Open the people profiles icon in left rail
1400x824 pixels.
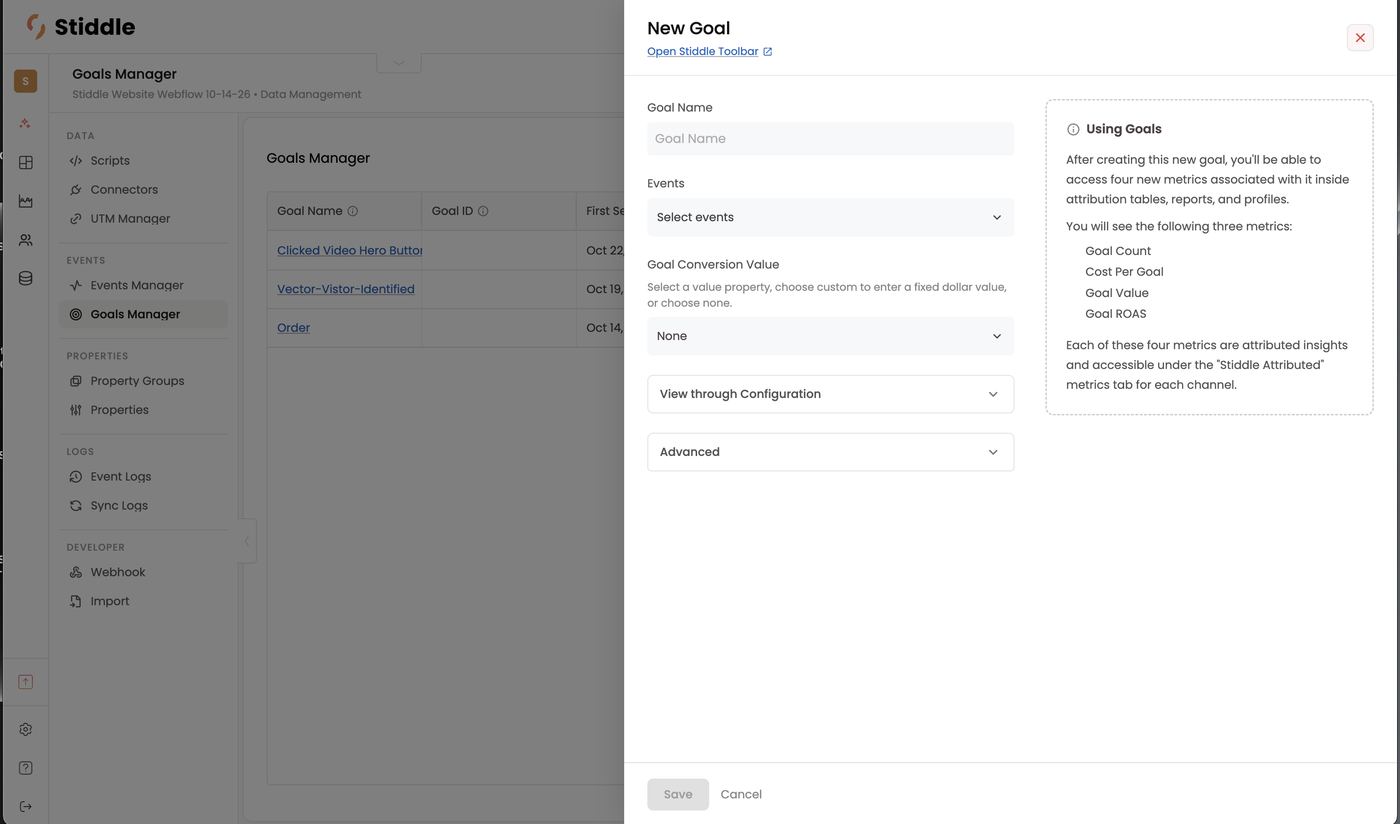point(26,240)
